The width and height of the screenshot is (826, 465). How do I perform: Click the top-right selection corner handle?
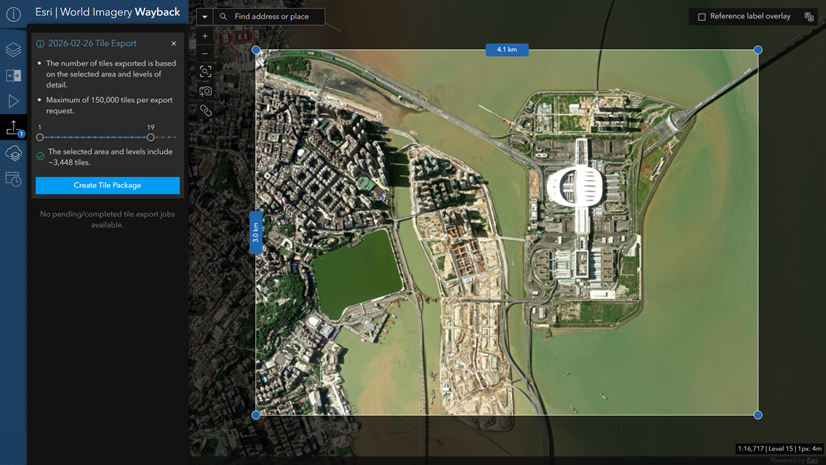758,50
